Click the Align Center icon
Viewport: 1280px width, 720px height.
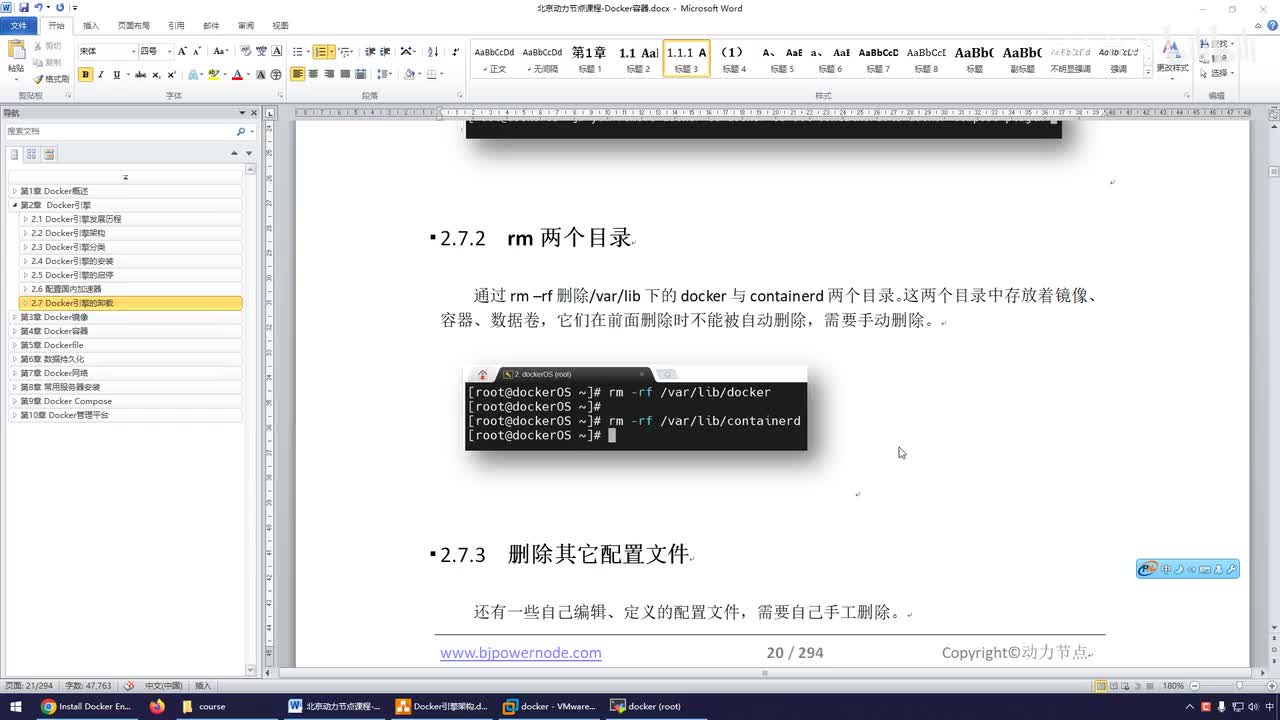pos(313,75)
